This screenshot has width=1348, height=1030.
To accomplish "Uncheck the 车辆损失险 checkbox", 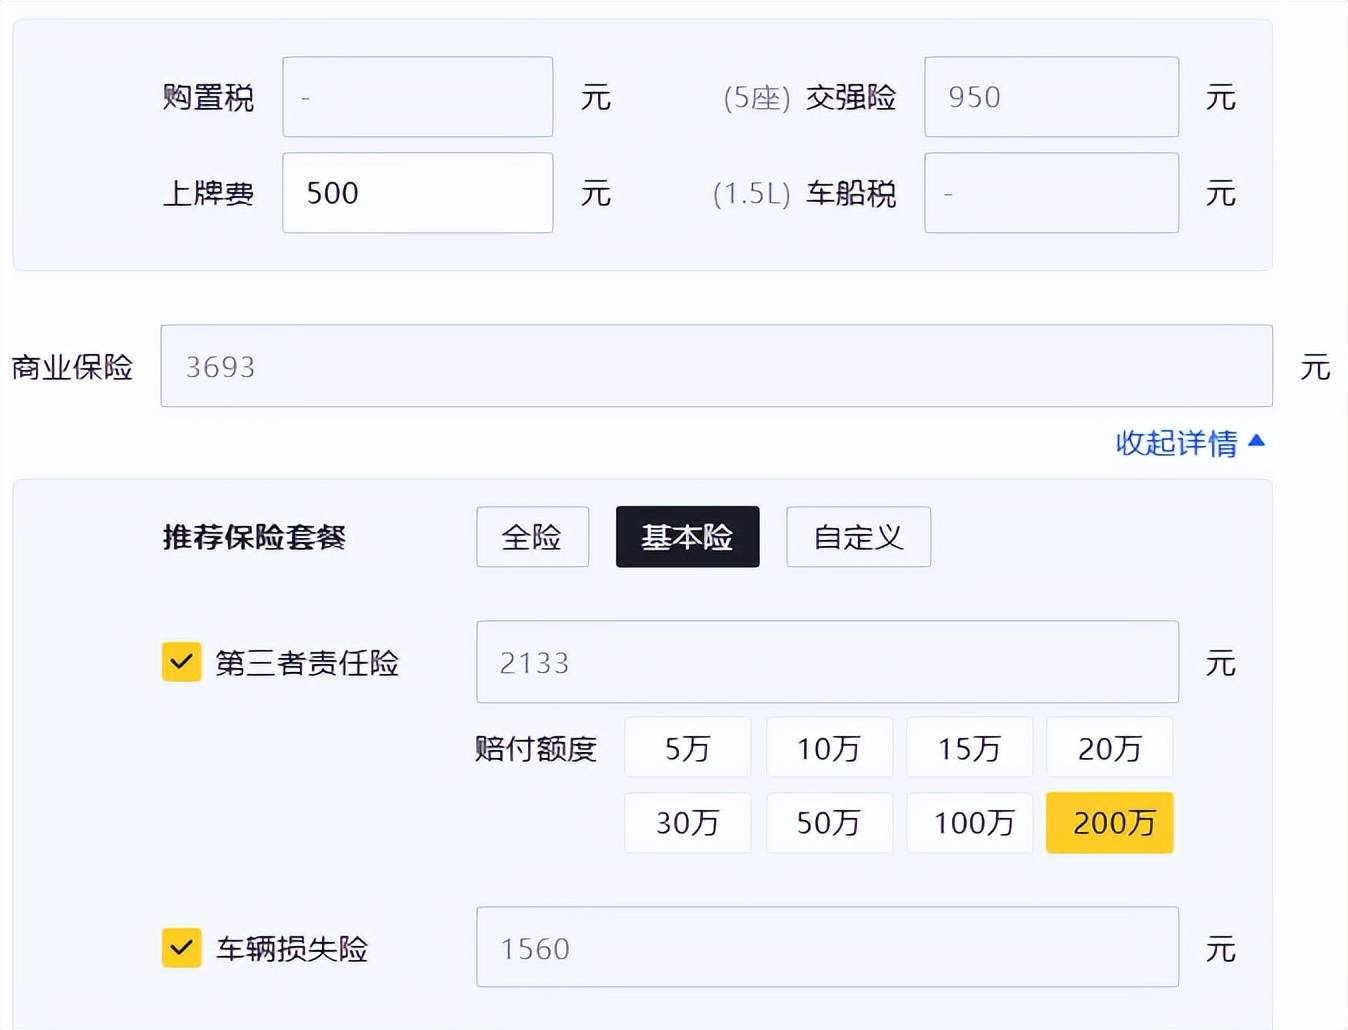I will pos(180,948).
